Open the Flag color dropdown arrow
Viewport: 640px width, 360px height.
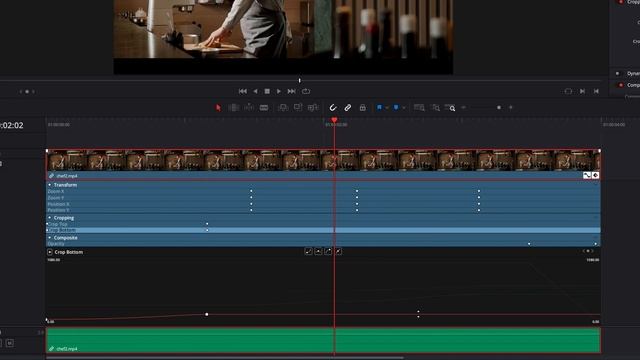(387, 108)
